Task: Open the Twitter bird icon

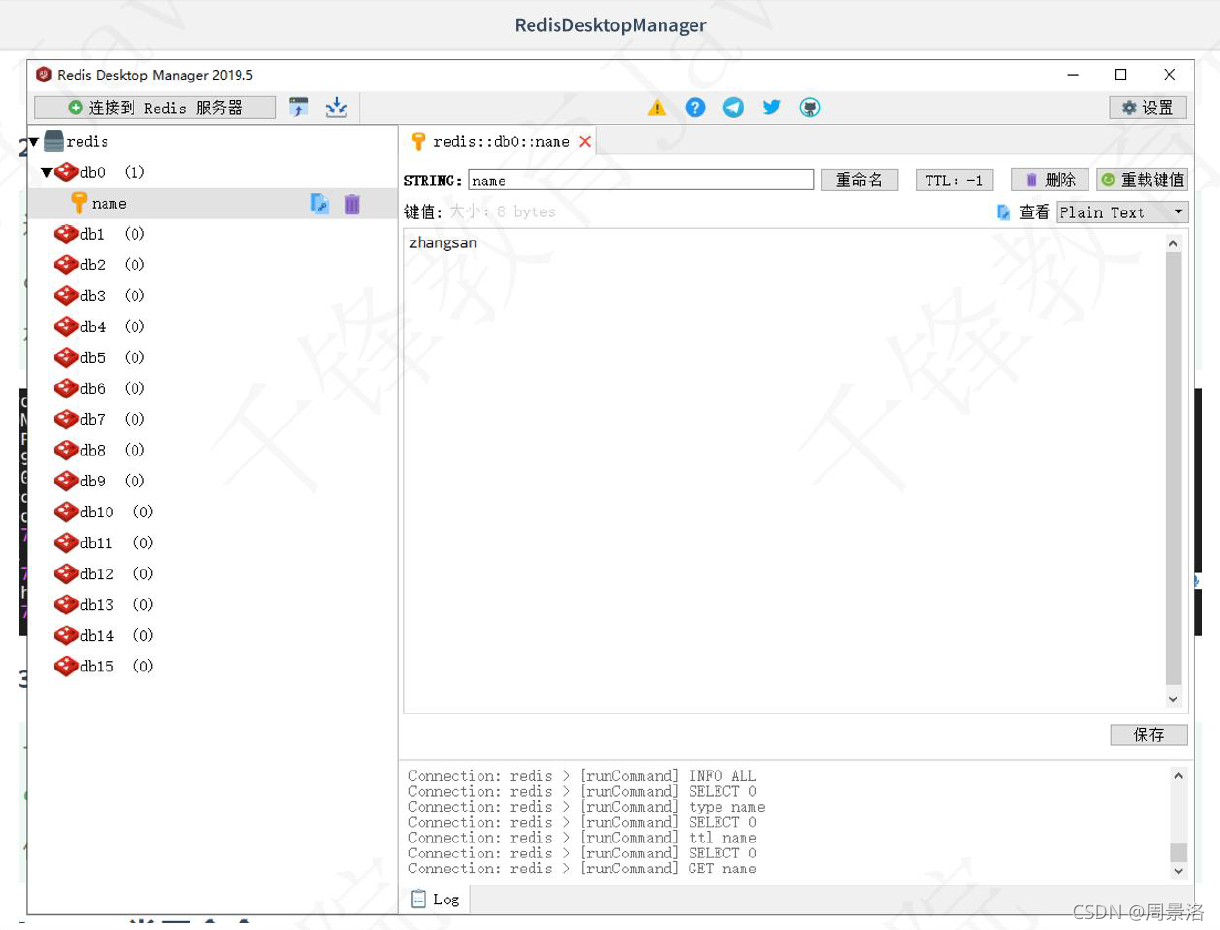Action: tap(771, 107)
